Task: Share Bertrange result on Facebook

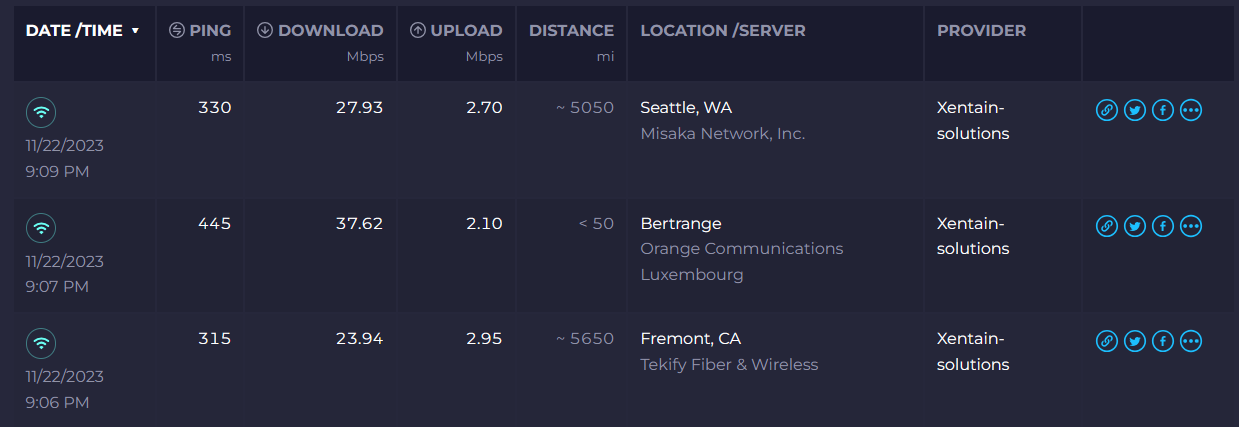Action: click(x=1162, y=226)
